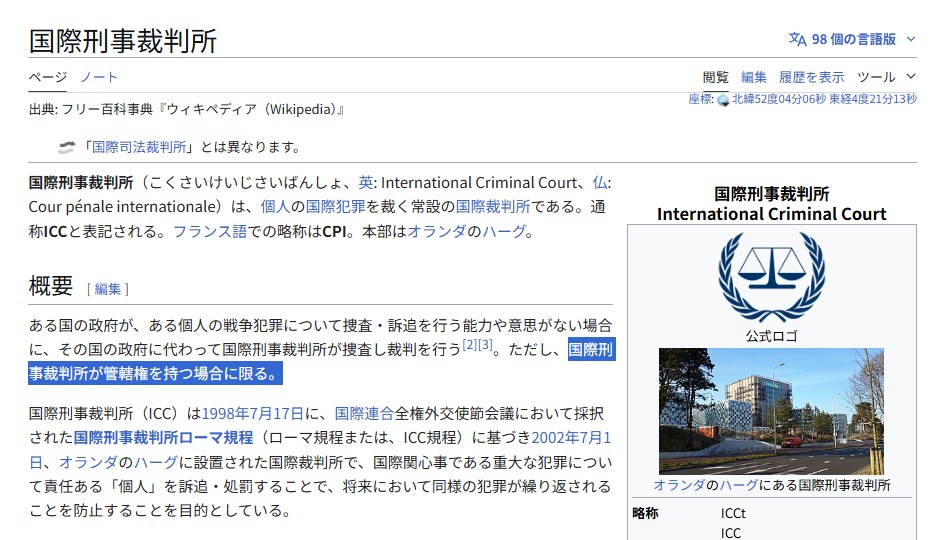Open the ICC official logo image
941x540 pixels.
point(772,277)
